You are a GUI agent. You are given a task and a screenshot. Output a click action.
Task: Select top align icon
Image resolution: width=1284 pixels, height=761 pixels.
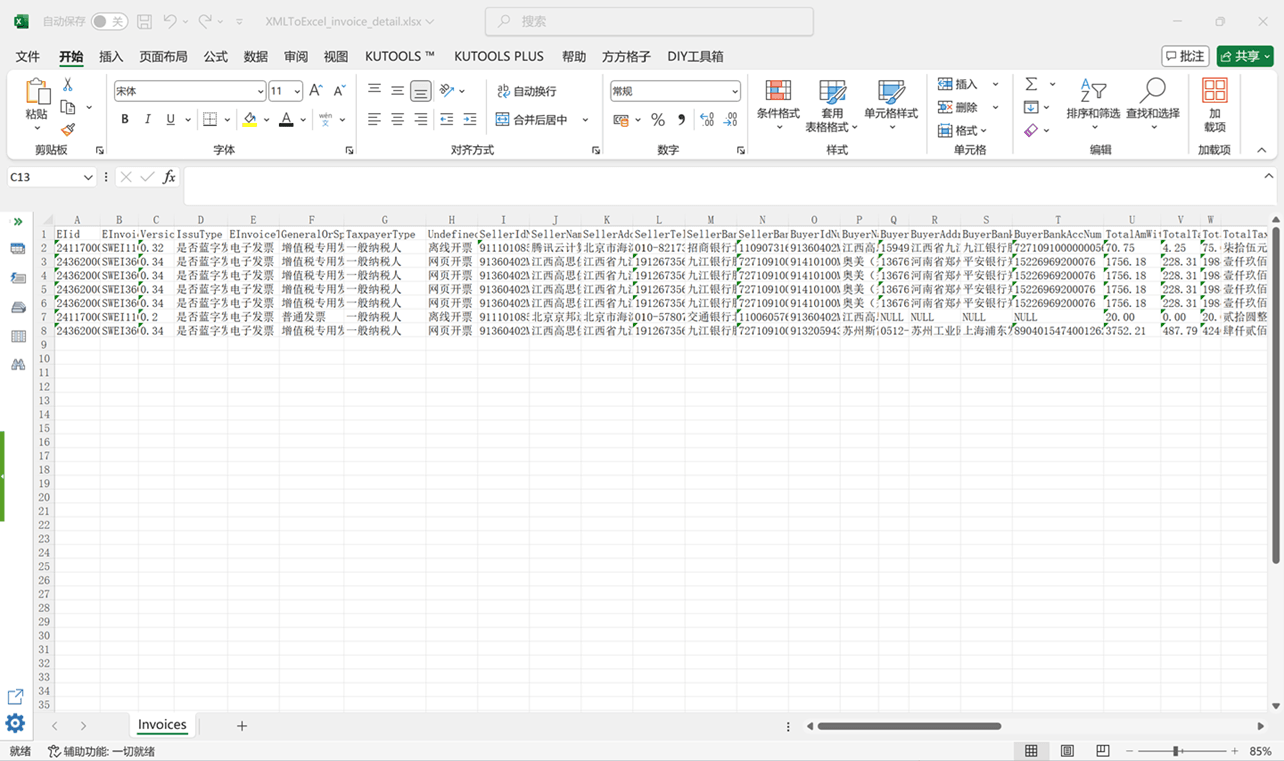(374, 91)
